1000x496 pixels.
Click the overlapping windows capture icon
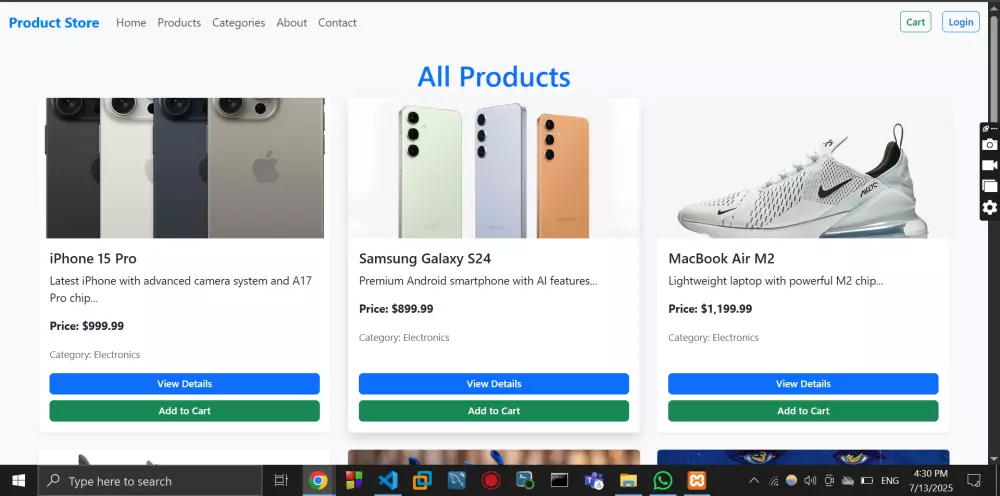pos(989,186)
